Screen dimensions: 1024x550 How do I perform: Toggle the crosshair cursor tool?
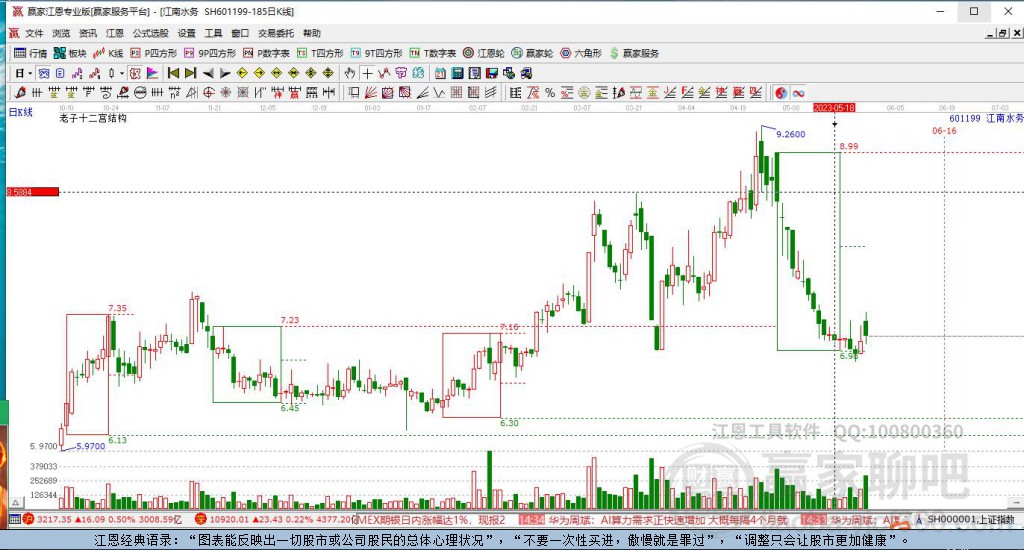367,73
